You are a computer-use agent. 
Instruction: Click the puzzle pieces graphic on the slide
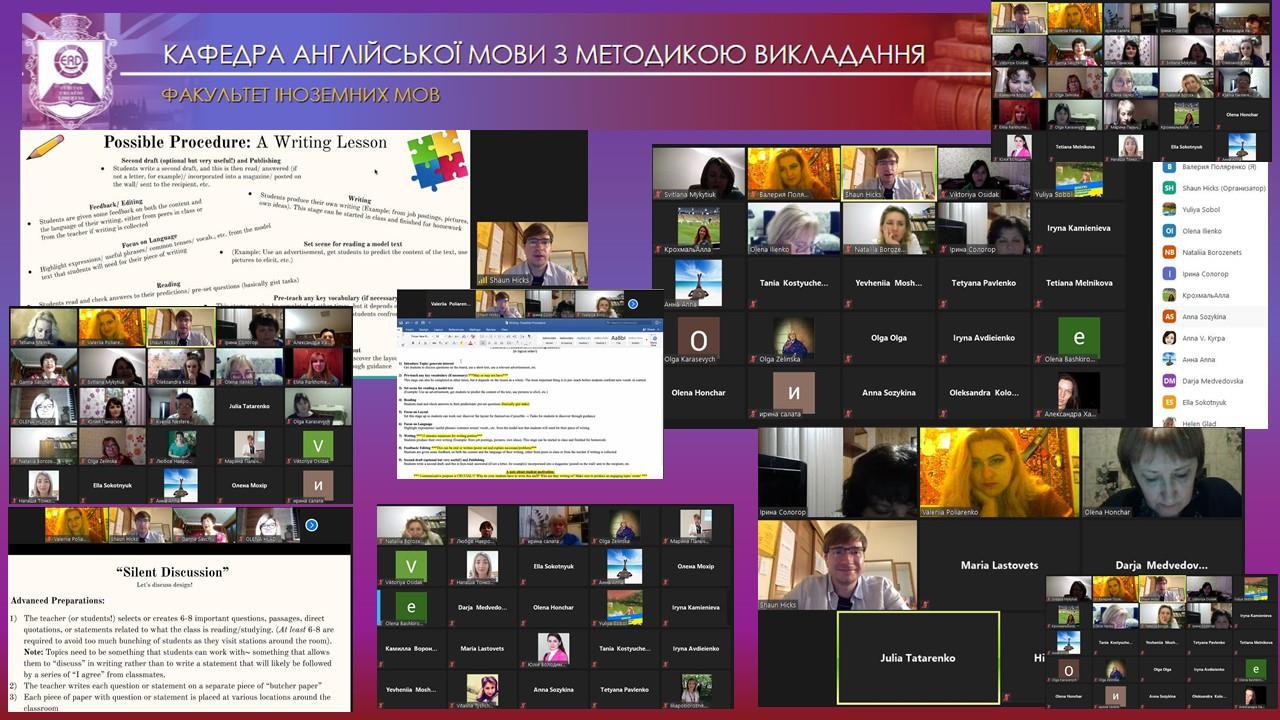pyautogui.click(x=437, y=160)
